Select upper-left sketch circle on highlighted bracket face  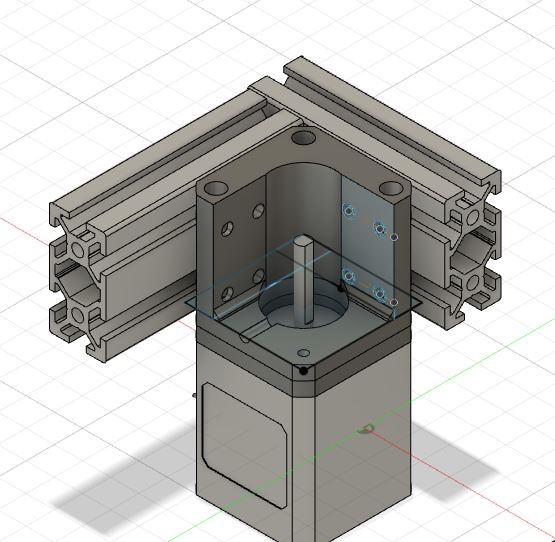349,211
